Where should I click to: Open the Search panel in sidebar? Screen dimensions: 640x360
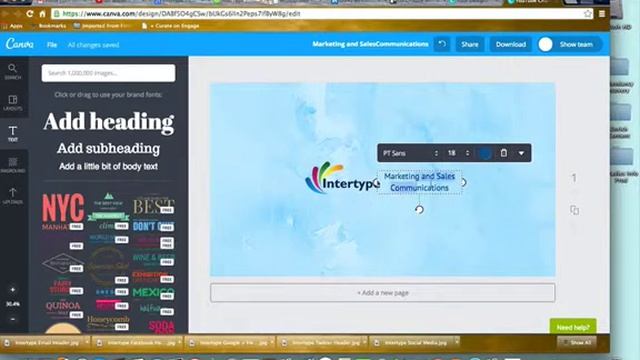click(x=13, y=71)
